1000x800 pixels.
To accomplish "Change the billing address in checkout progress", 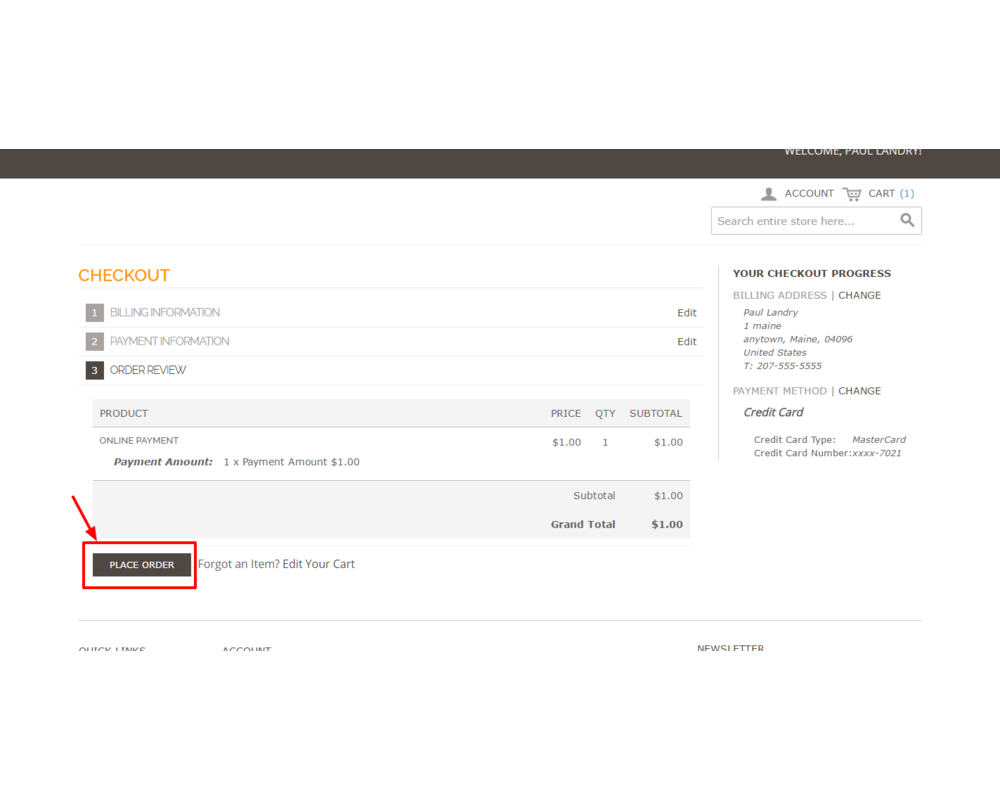I will pyautogui.click(x=859, y=296).
